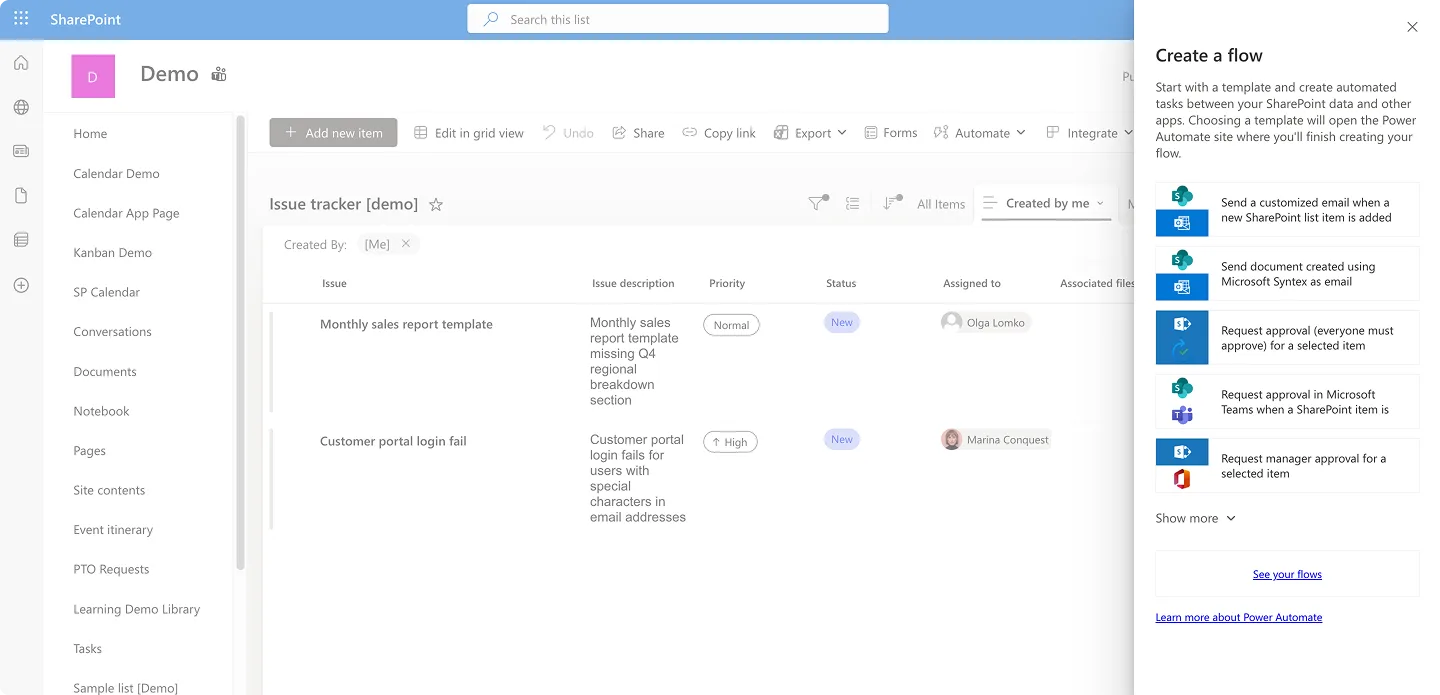Expand the Export dropdown in toolbar

point(810,133)
